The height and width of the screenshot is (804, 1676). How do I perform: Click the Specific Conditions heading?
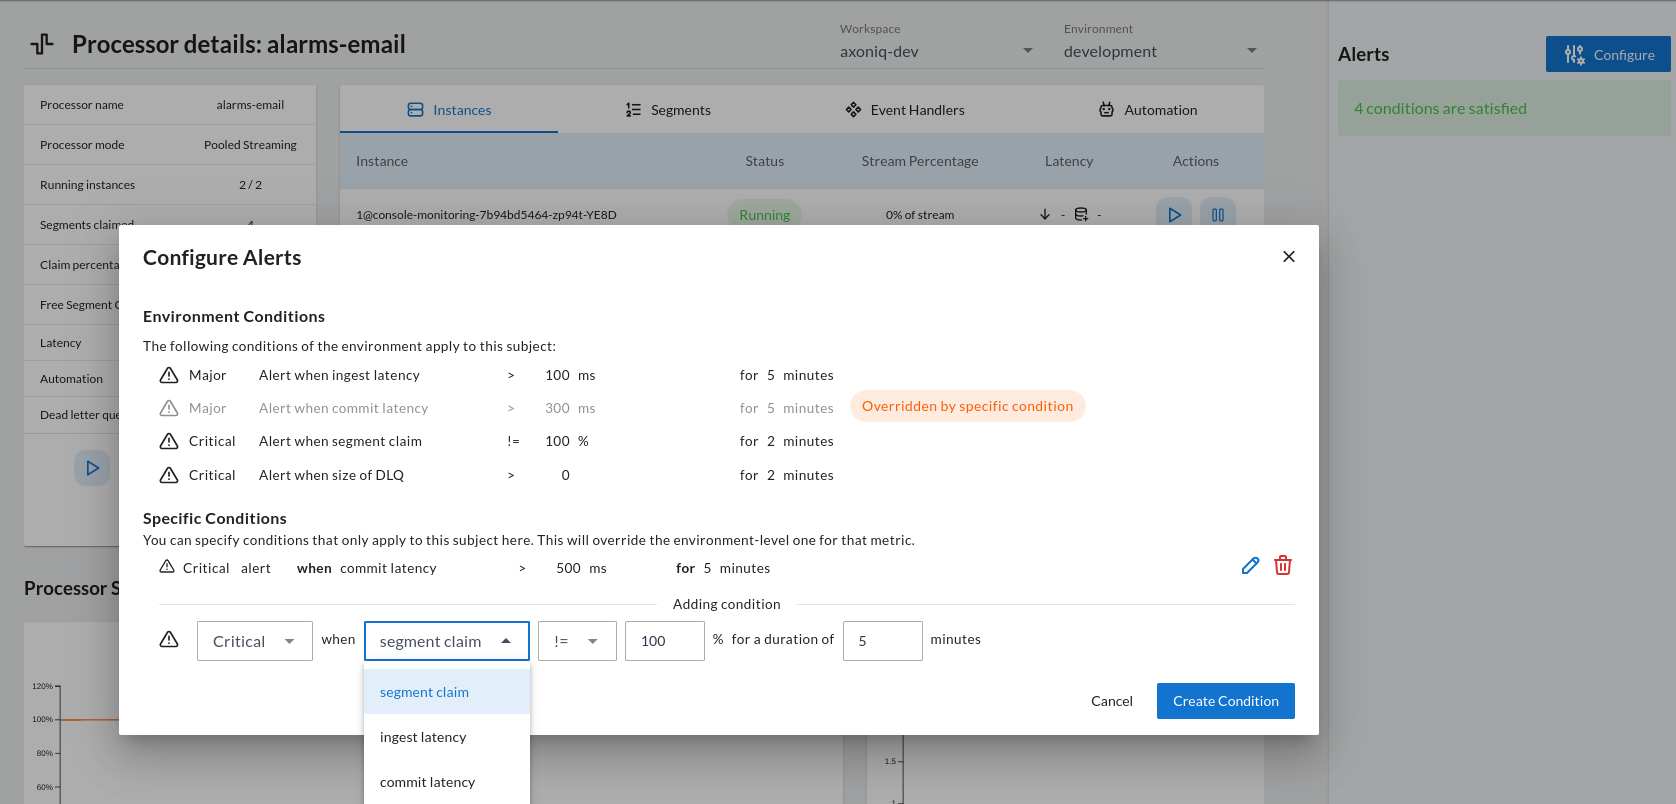point(215,518)
